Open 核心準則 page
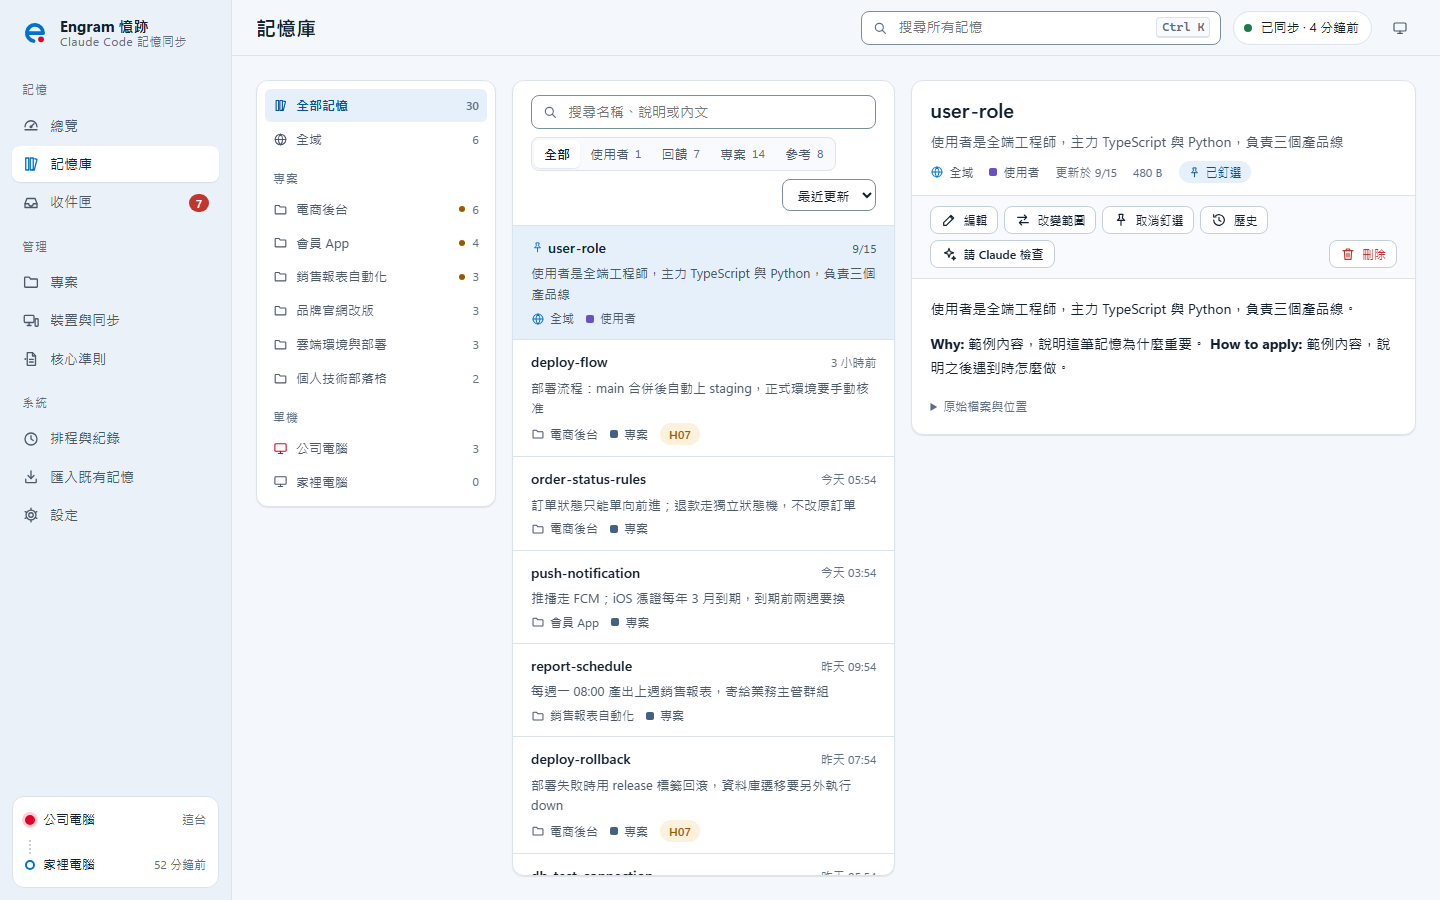The width and height of the screenshot is (1440, 900). [x=115, y=359]
